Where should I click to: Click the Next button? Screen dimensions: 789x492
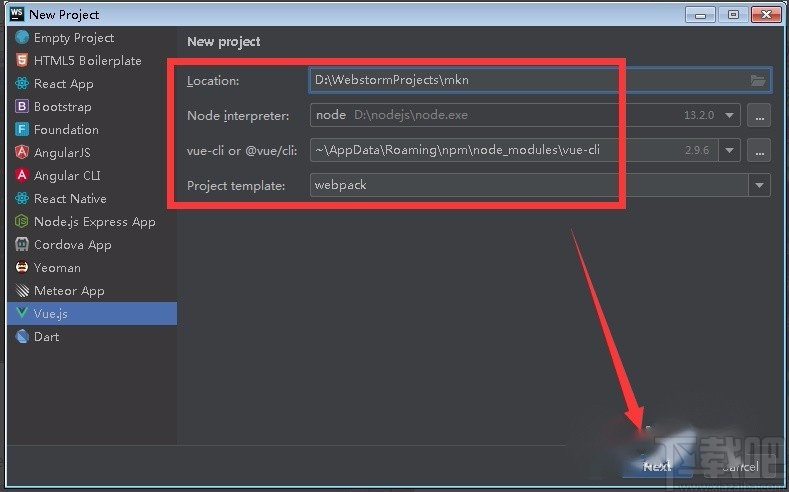(x=657, y=467)
